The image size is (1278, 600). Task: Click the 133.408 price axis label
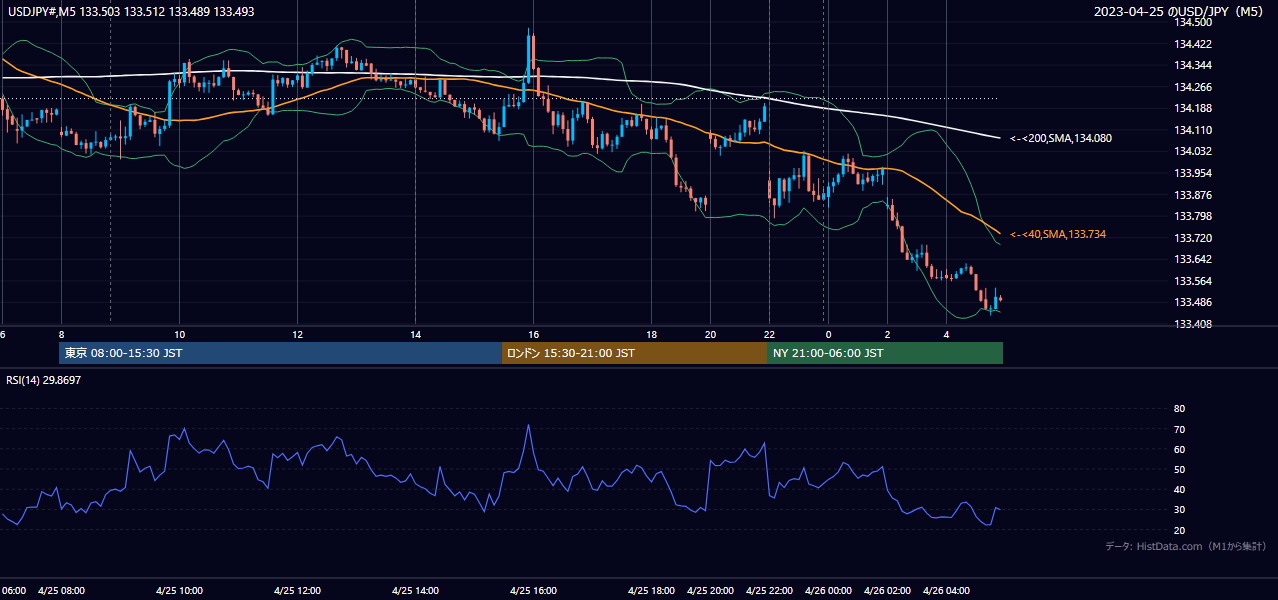point(1192,324)
